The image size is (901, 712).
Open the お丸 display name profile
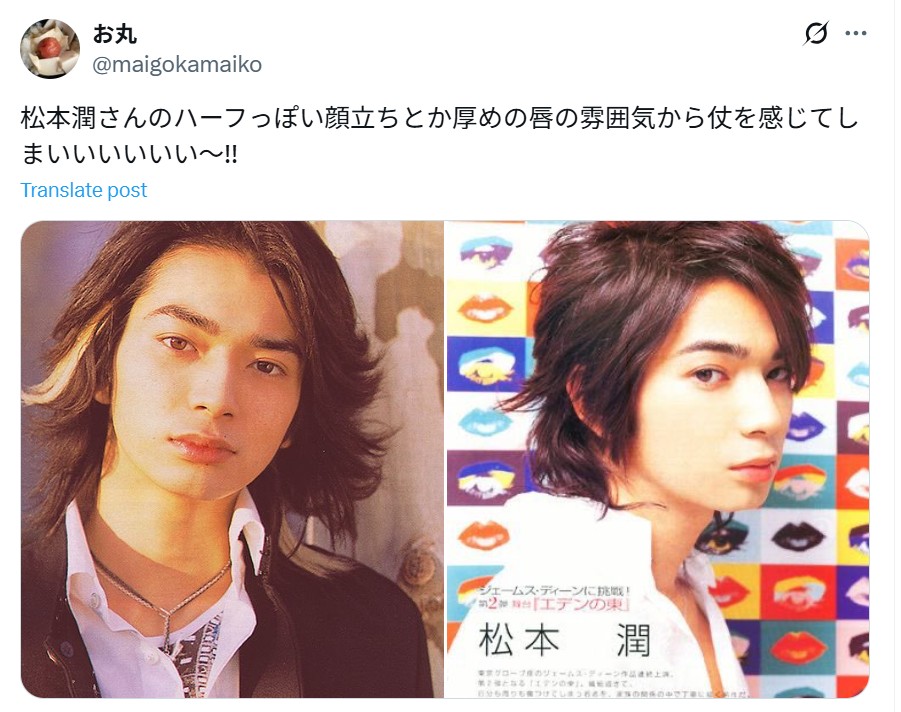click(x=114, y=34)
